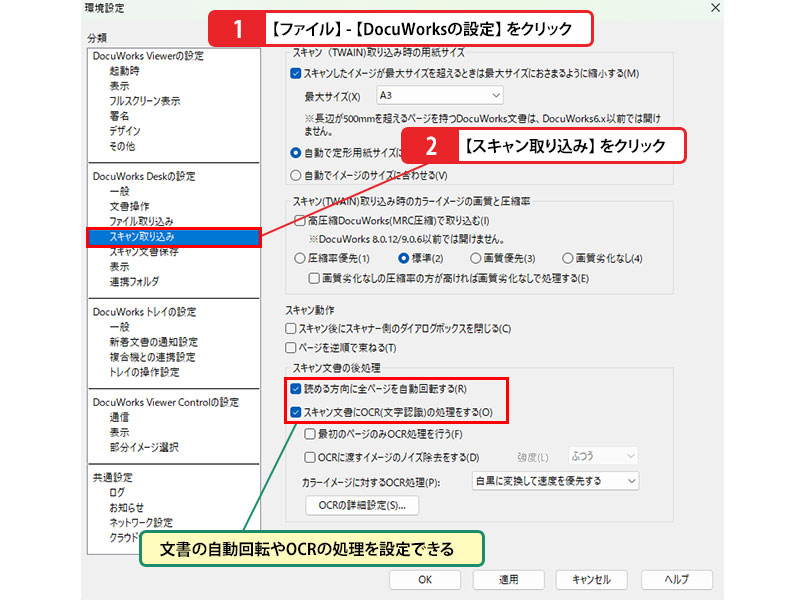Choose 画質優先(3) radio button
800x600 pixels.
pyautogui.click(x=476, y=258)
